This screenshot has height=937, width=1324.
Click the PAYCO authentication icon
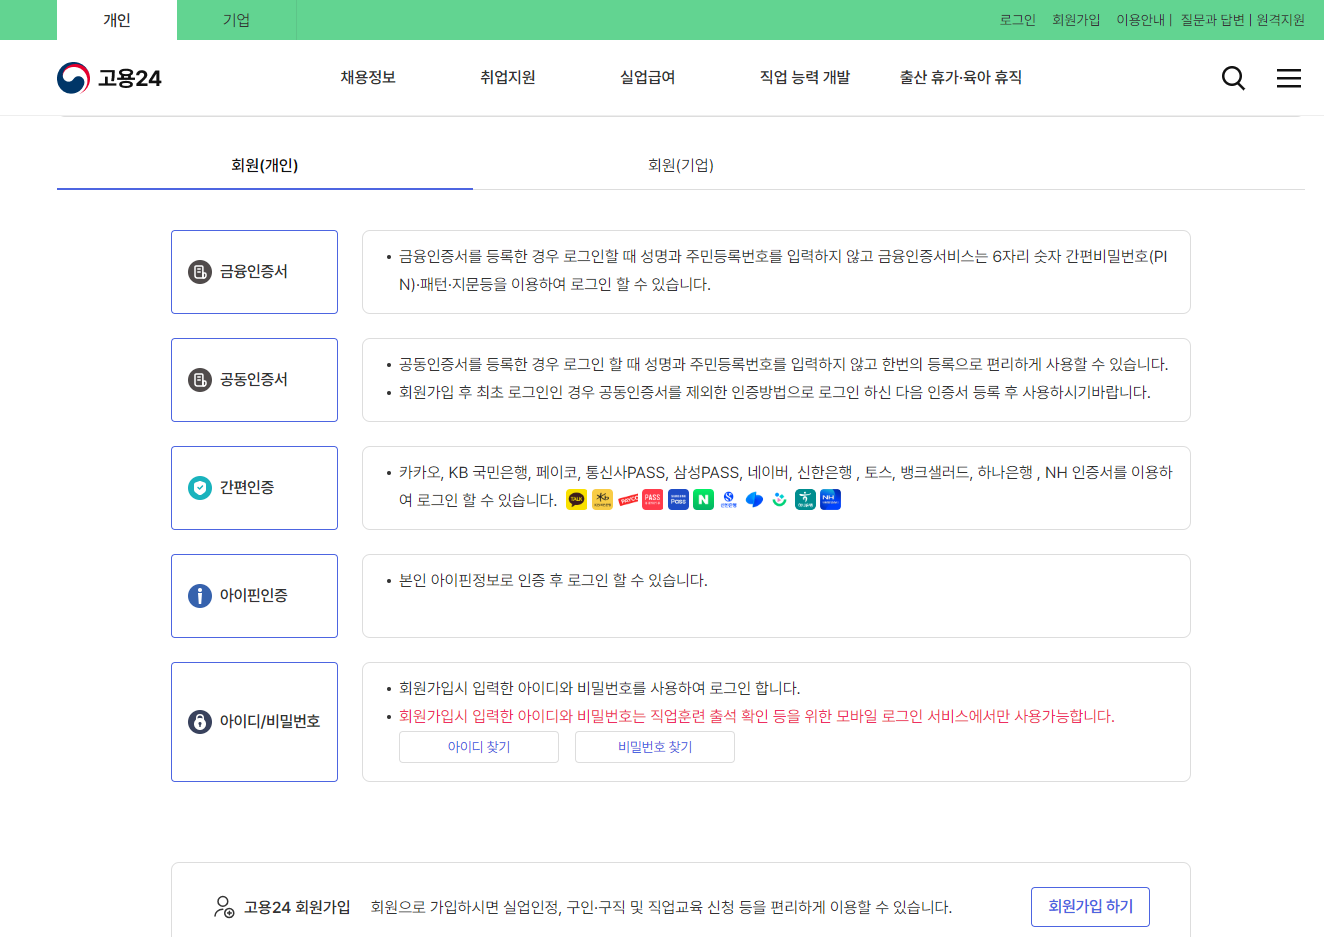point(628,499)
